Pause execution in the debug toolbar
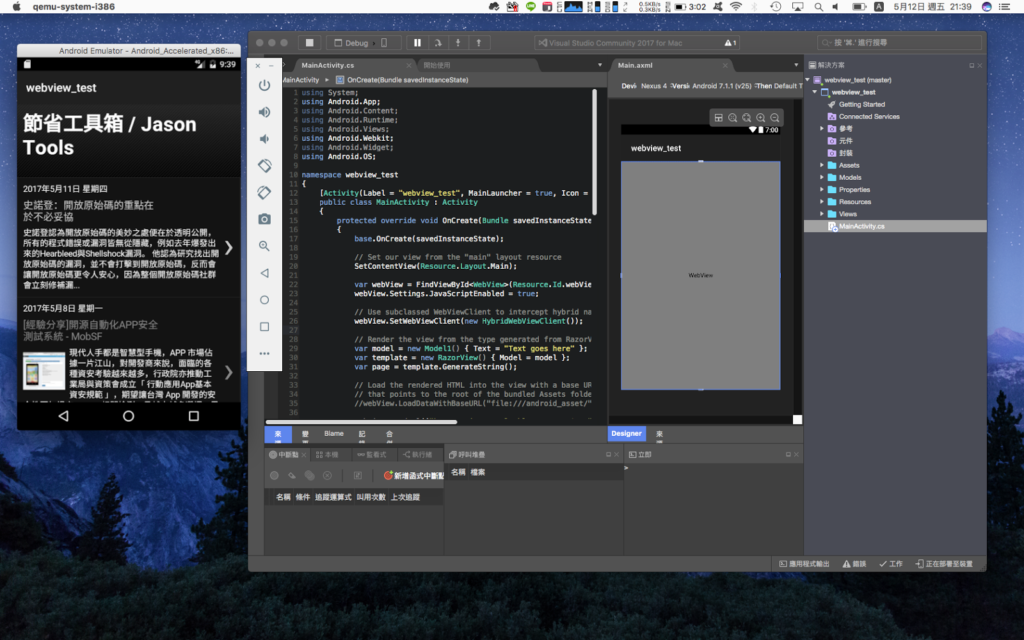This screenshot has height=640, width=1024. point(417,42)
